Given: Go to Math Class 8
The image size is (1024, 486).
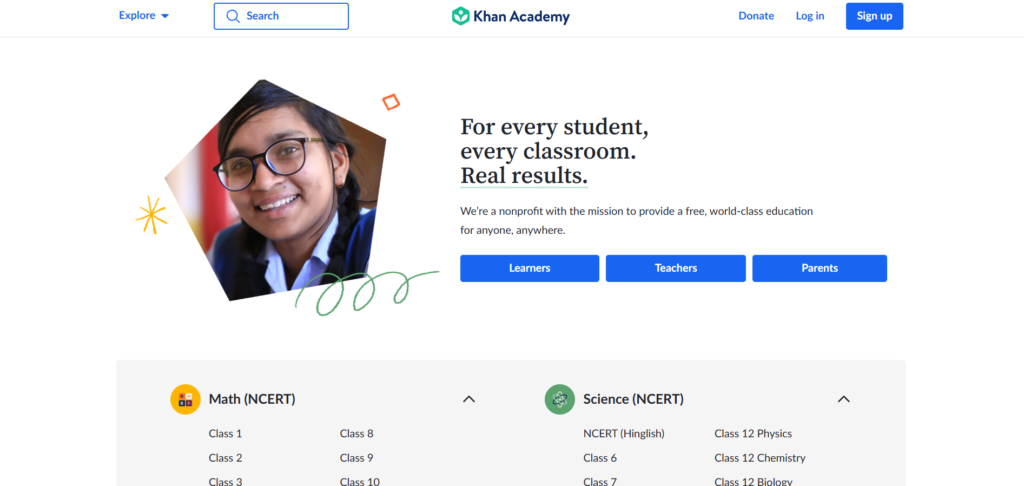Looking at the screenshot, I should 356,434.
